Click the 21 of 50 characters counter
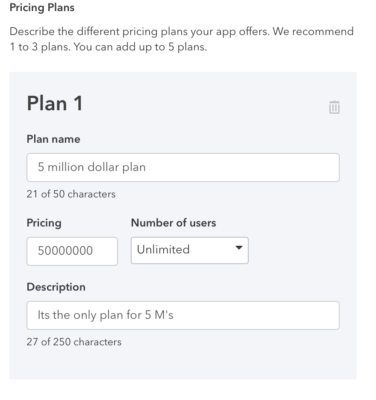The height and width of the screenshot is (400, 376). coord(71,194)
